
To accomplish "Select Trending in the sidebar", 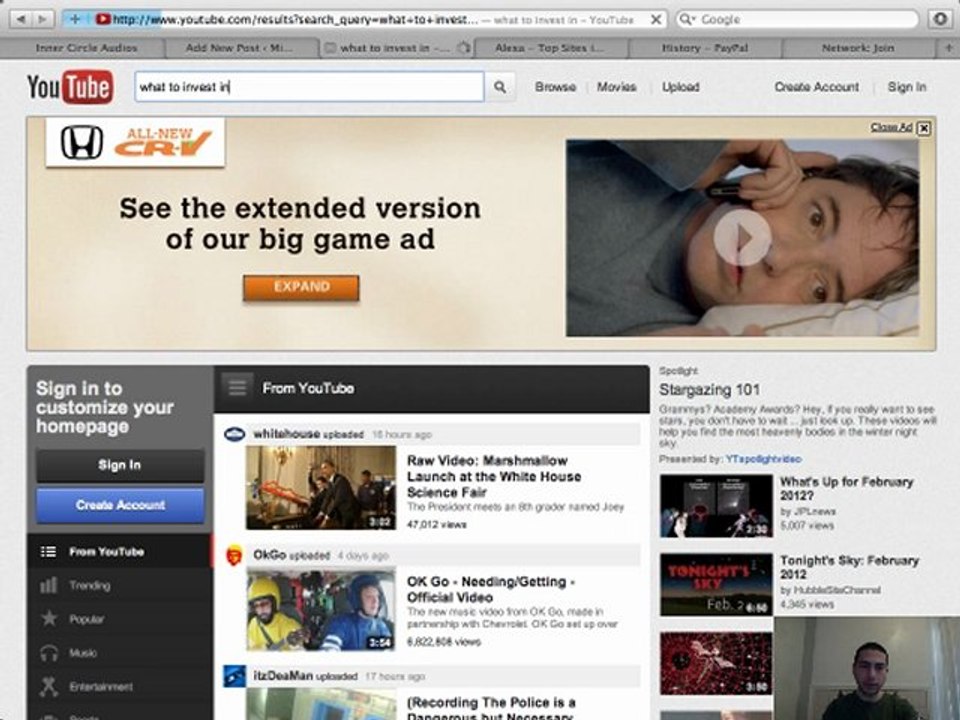I will 120,585.
